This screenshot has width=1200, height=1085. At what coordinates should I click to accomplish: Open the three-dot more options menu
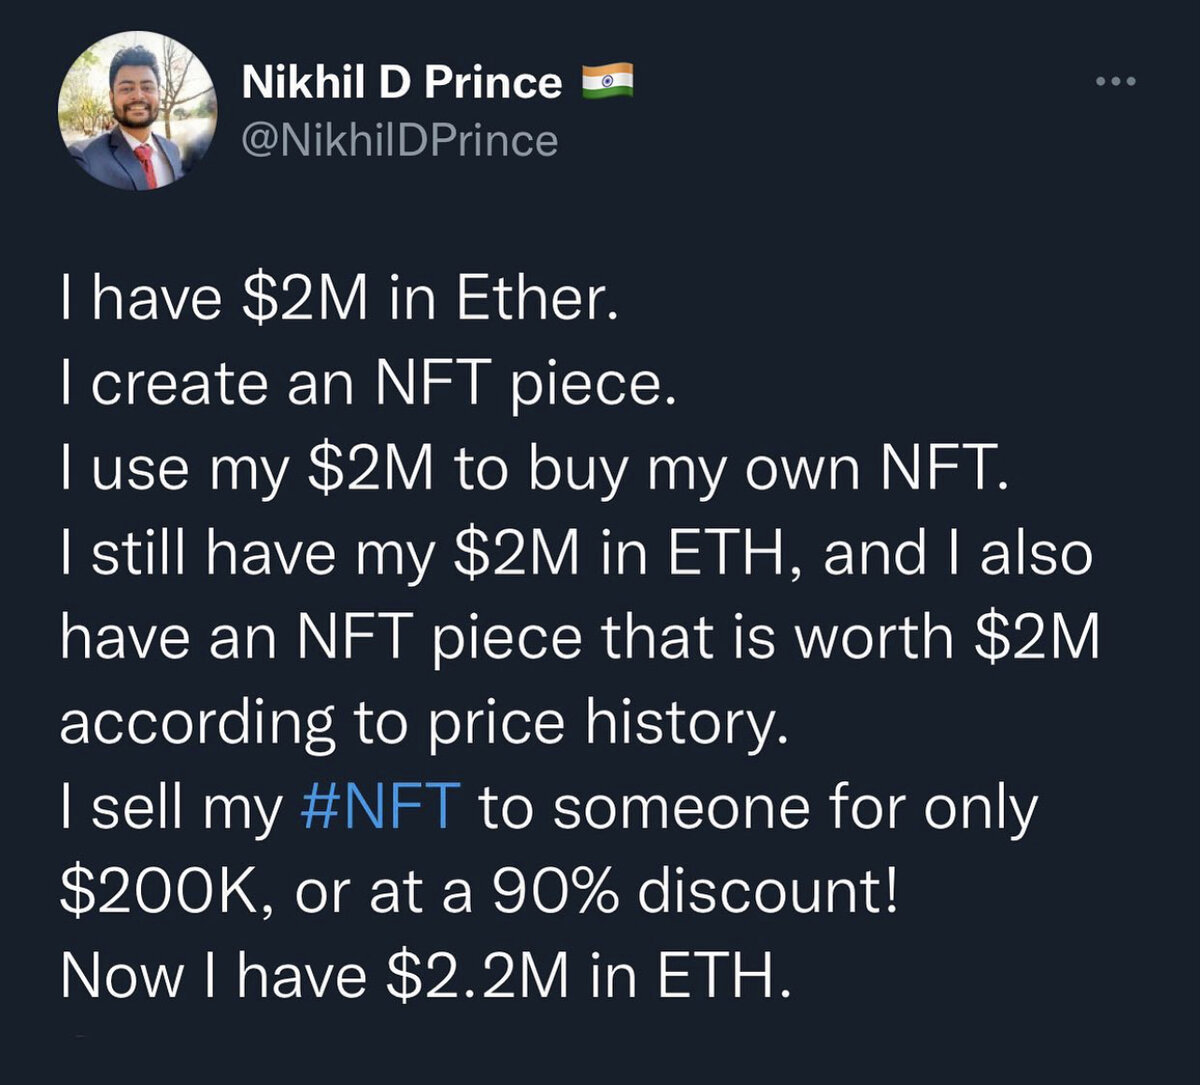(x=1116, y=82)
